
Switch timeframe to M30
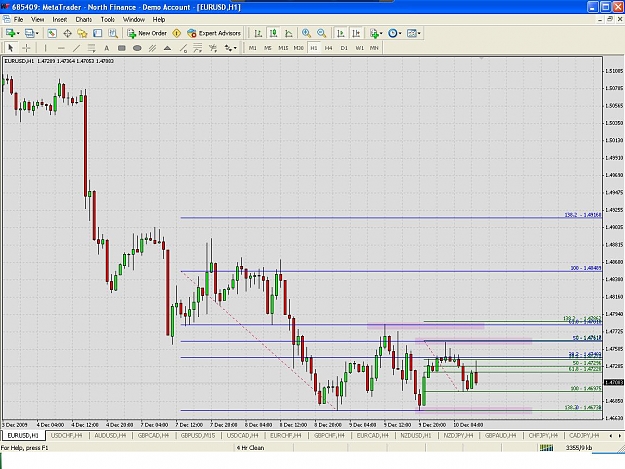(299, 48)
